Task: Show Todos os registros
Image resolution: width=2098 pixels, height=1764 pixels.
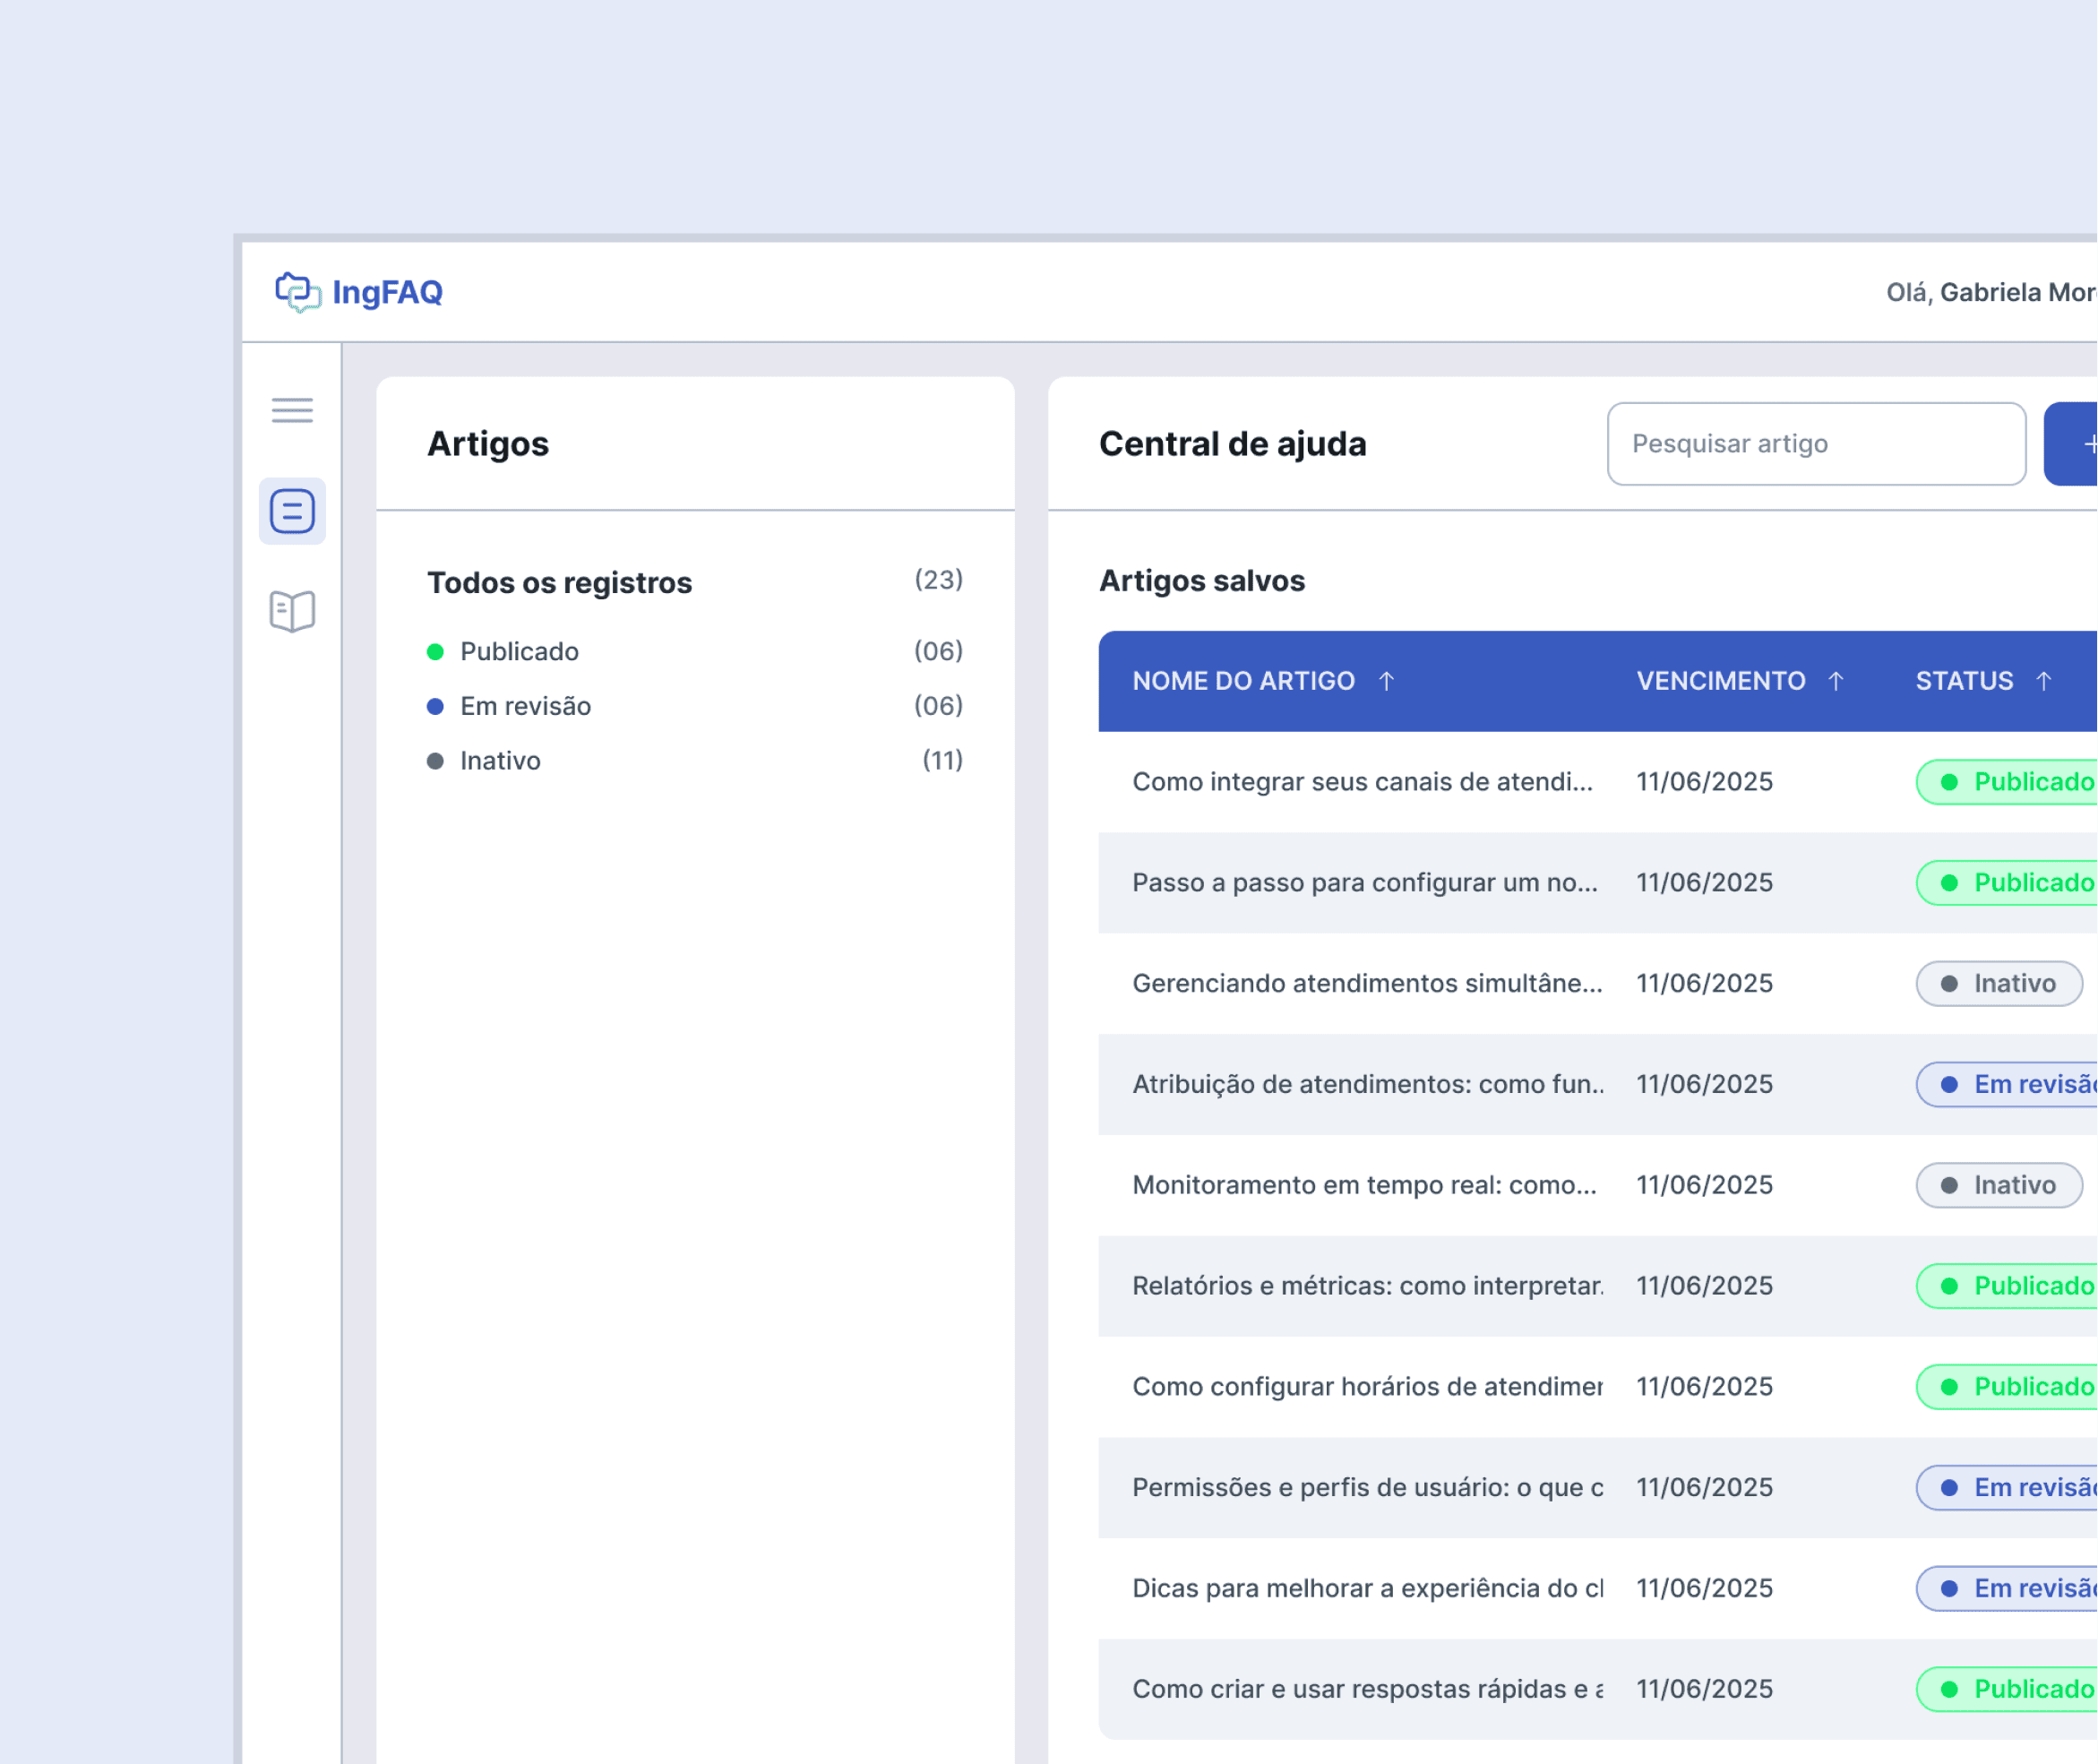Action: 559,583
